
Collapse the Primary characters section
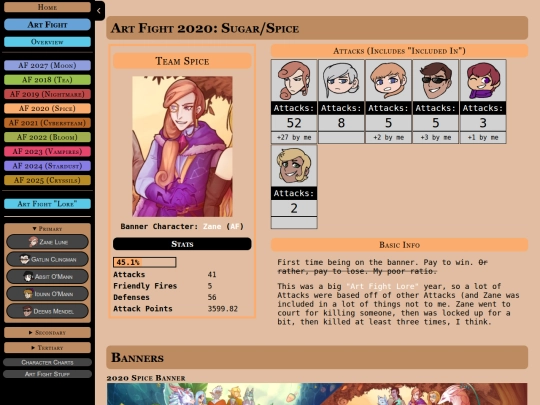pos(48,229)
